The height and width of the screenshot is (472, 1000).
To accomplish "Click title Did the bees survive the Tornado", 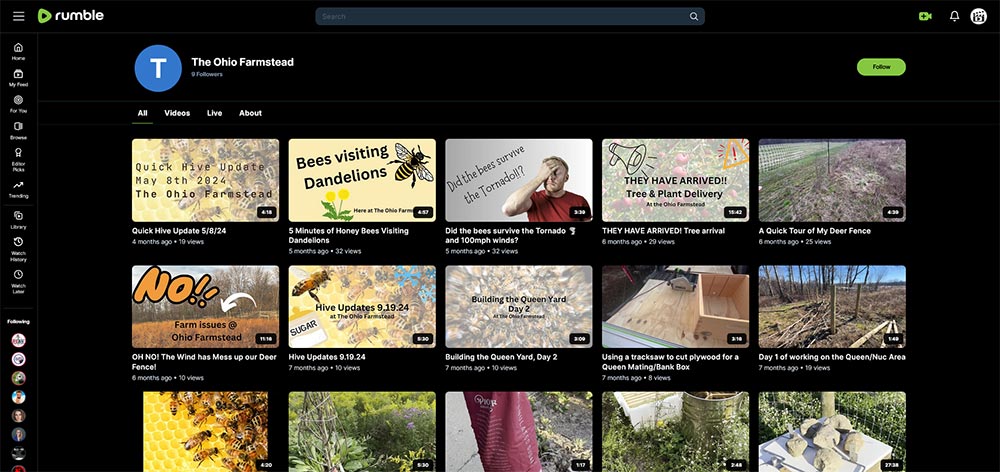I will coord(511,235).
